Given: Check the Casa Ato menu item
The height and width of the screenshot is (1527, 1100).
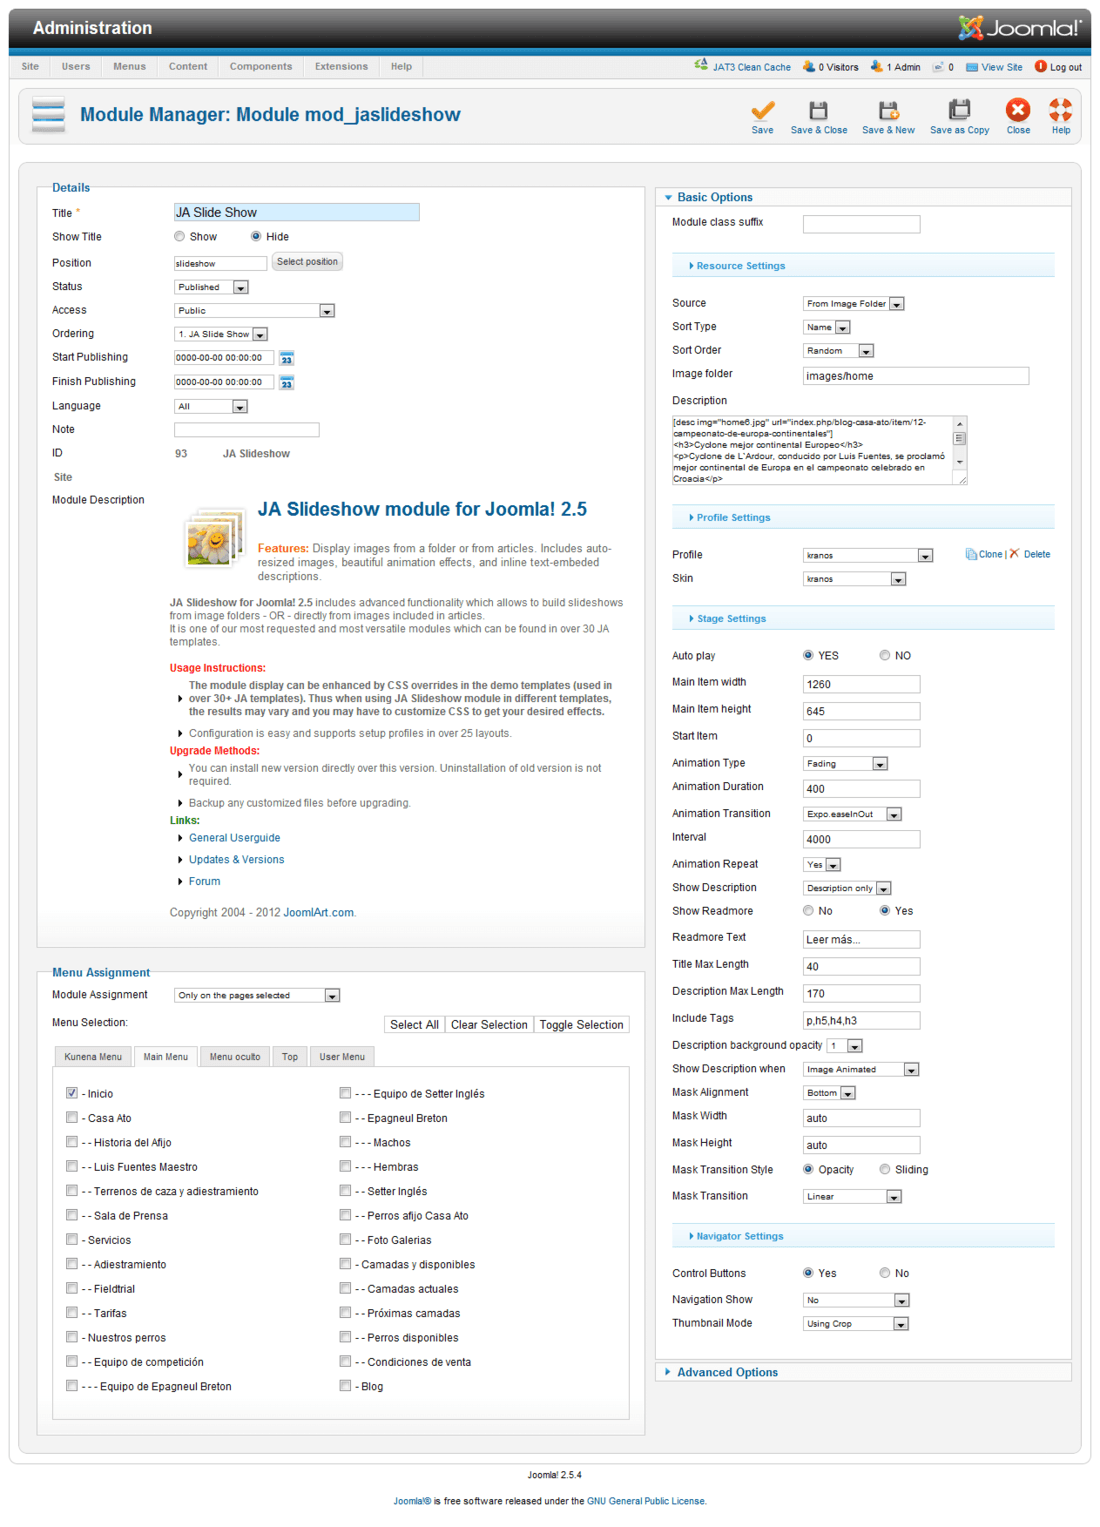Looking at the screenshot, I should tap(72, 1117).
